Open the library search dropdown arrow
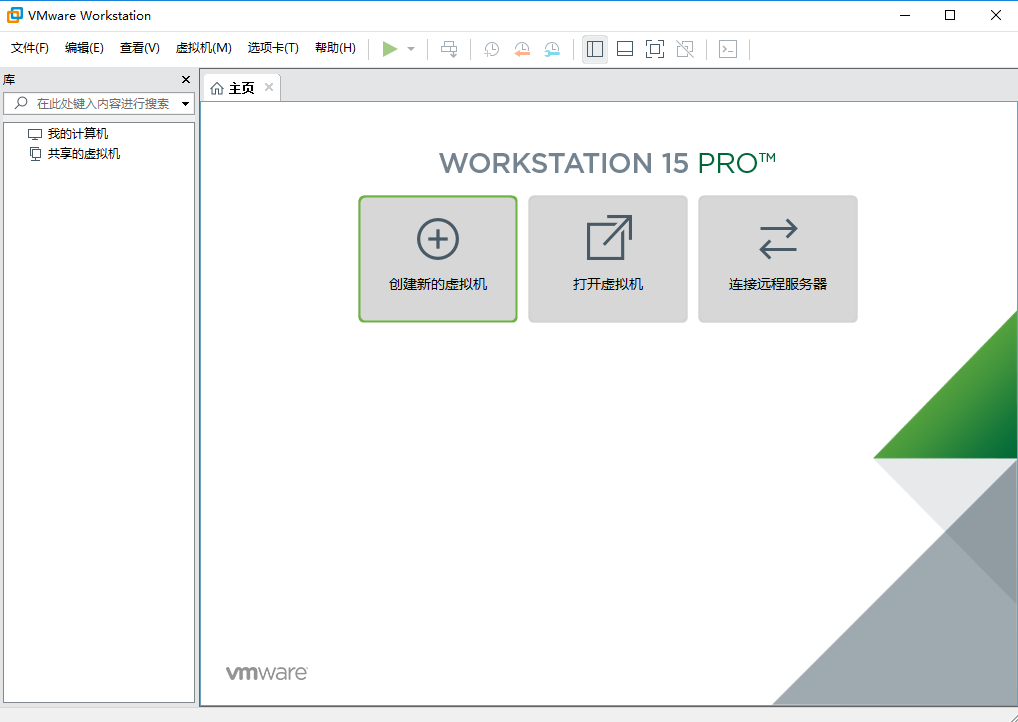This screenshot has height=722, width=1018. coord(186,103)
